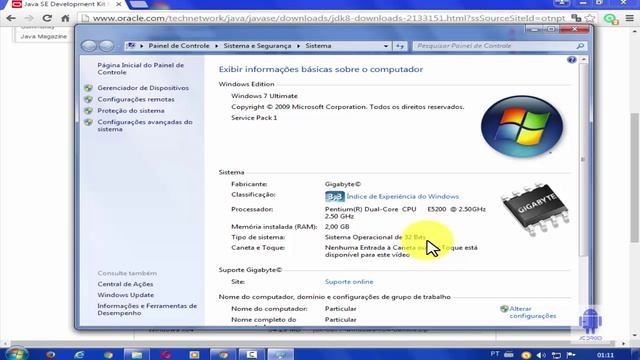Go back in the Chrome browser
The image size is (640, 360).
click(x=11, y=18)
